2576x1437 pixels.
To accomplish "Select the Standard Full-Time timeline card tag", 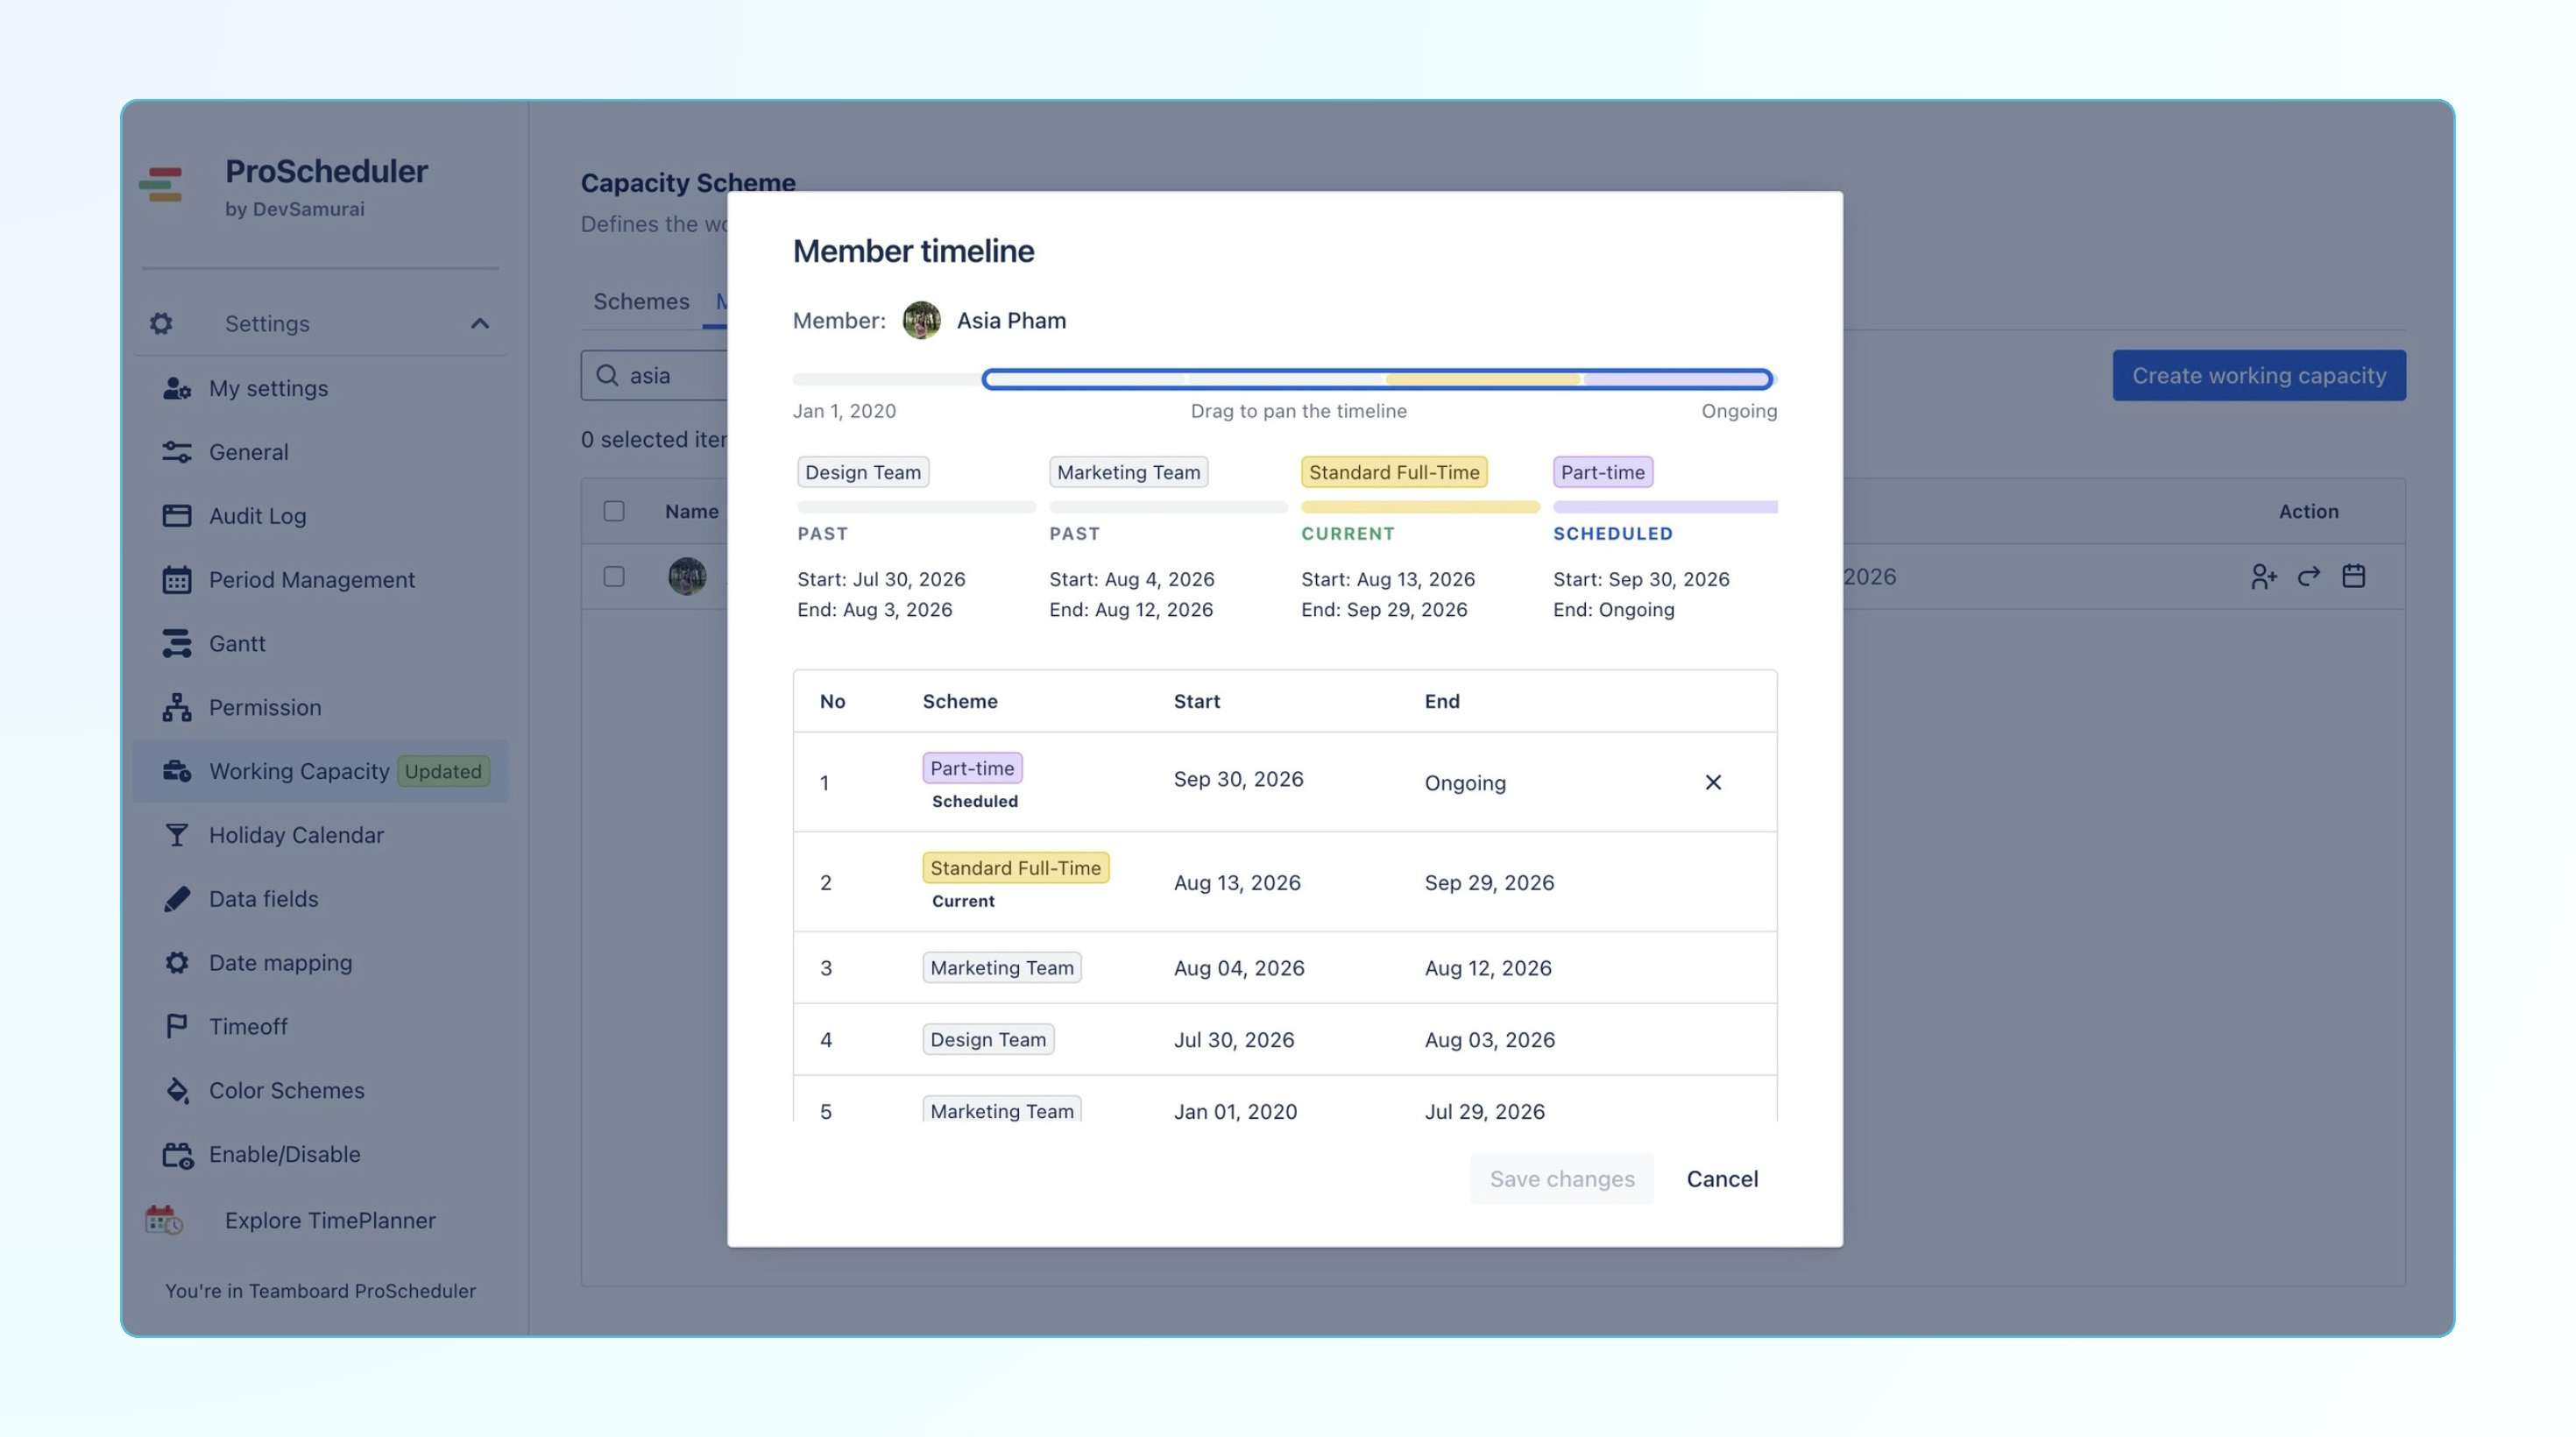I will click(x=1394, y=472).
